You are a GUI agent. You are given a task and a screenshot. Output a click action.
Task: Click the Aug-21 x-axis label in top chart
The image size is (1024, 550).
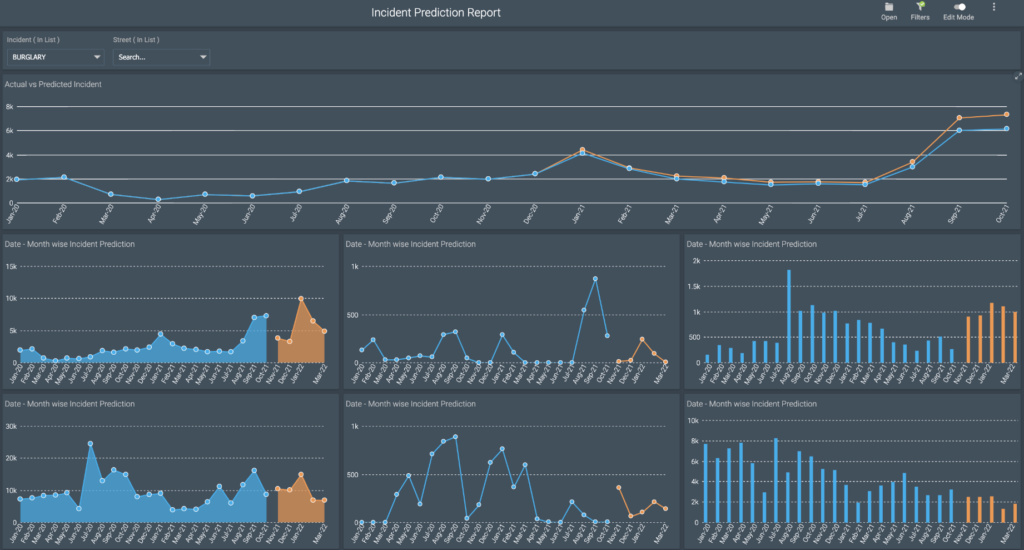point(908,214)
